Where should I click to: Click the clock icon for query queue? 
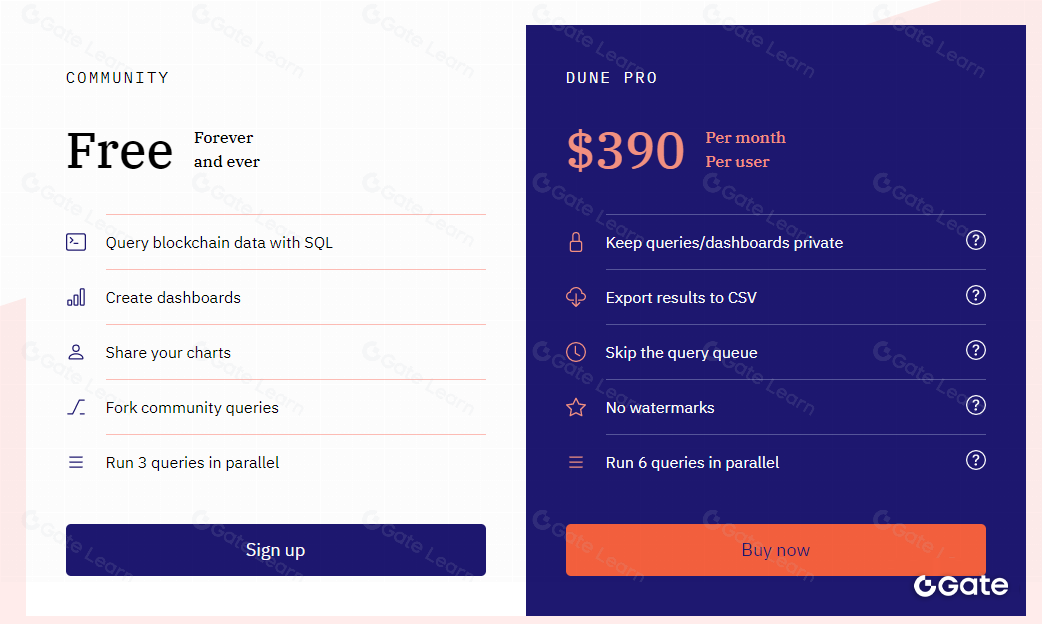(x=576, y=352)
